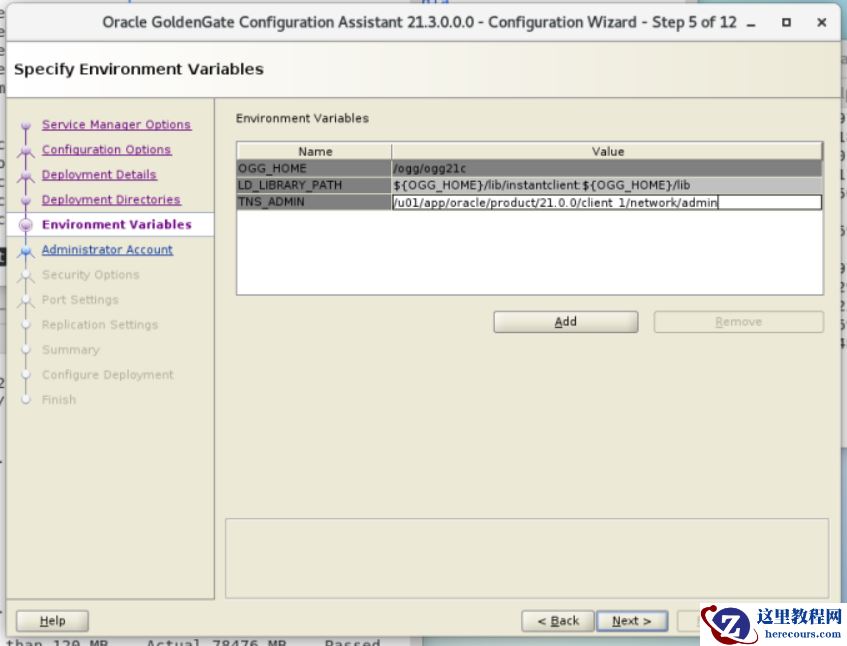Screen dimensions: 847x646
Task: Select the LD_LIBRARY_PATH name cell
Action: click(314, 185)
